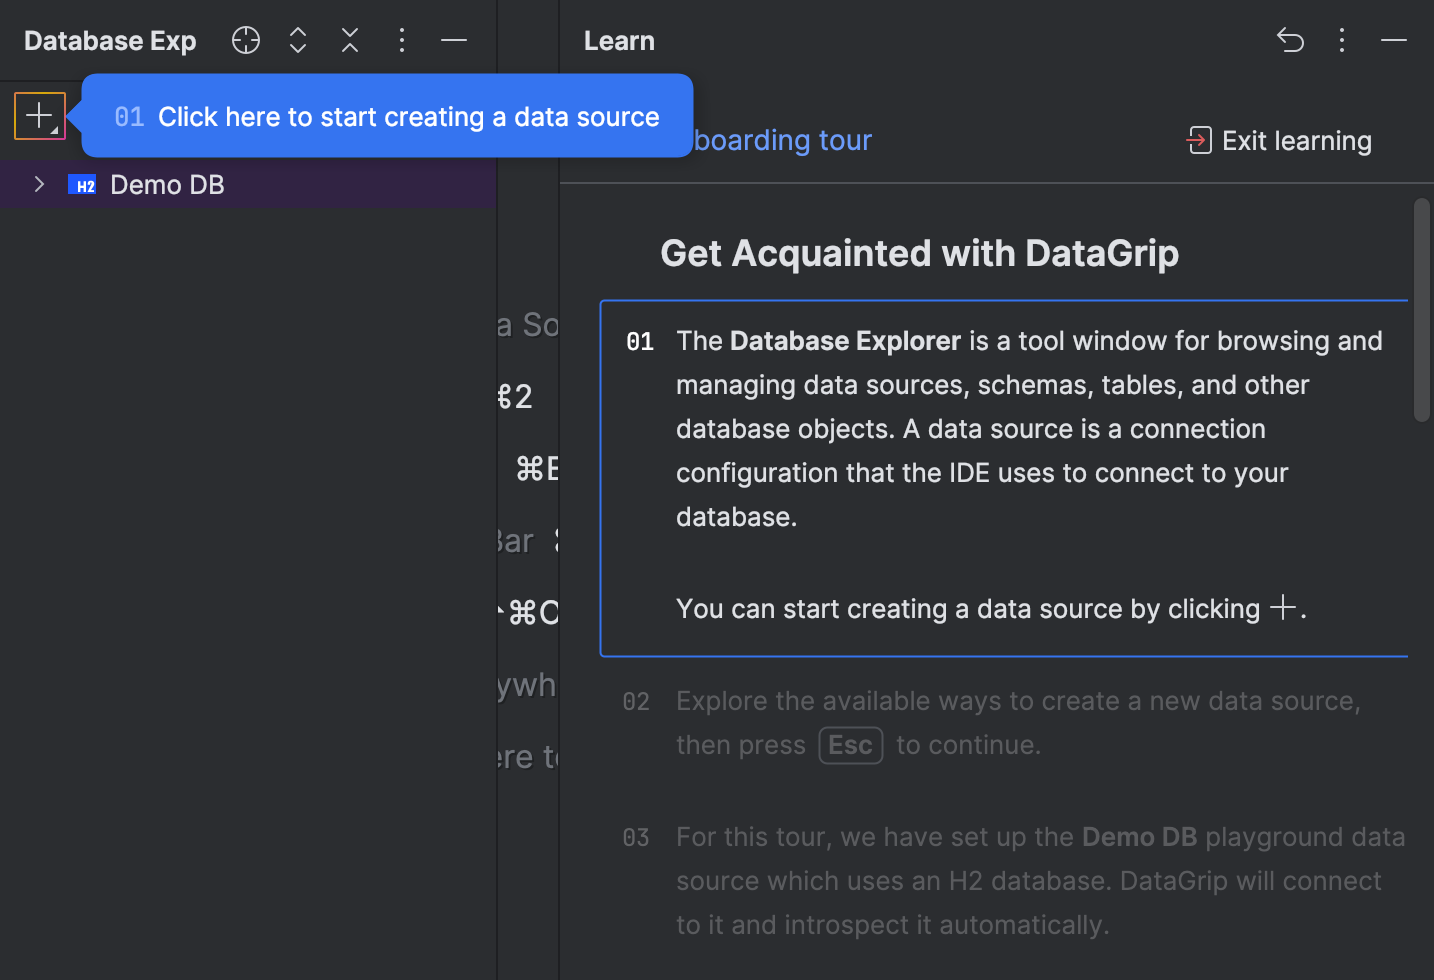This screenshot has width=1434, height=980.
Task: Click step 02 text about exploring data sources
Action: point(1018,723)
